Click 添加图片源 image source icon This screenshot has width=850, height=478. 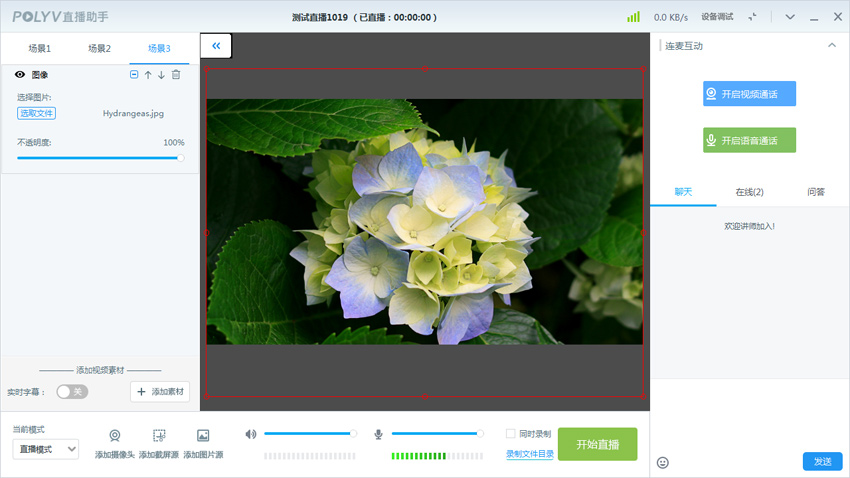point(203,436)
